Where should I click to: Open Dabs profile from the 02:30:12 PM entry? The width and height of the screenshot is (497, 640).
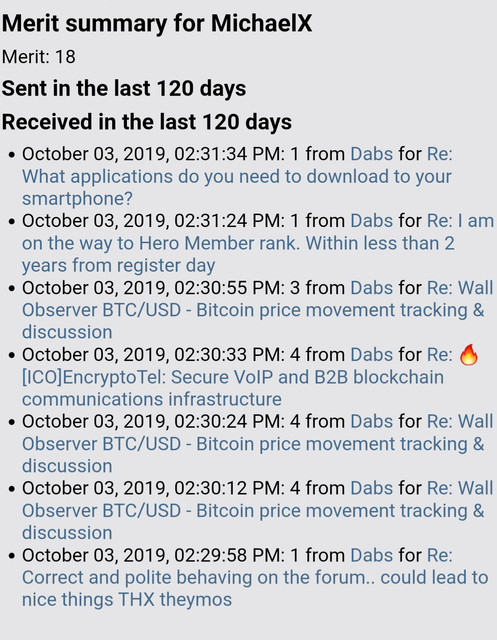tap(372, 488)
